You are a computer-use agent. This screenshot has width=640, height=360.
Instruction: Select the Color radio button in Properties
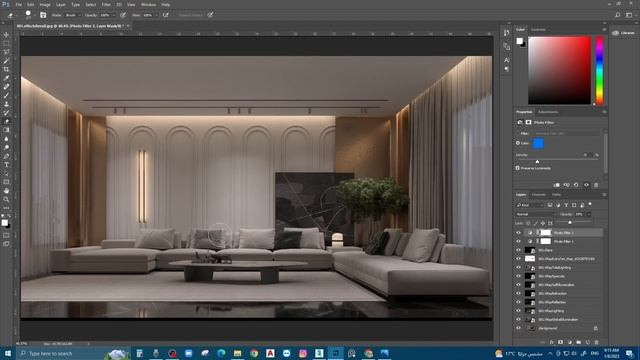pyautogui.click(x=518, y=143)
